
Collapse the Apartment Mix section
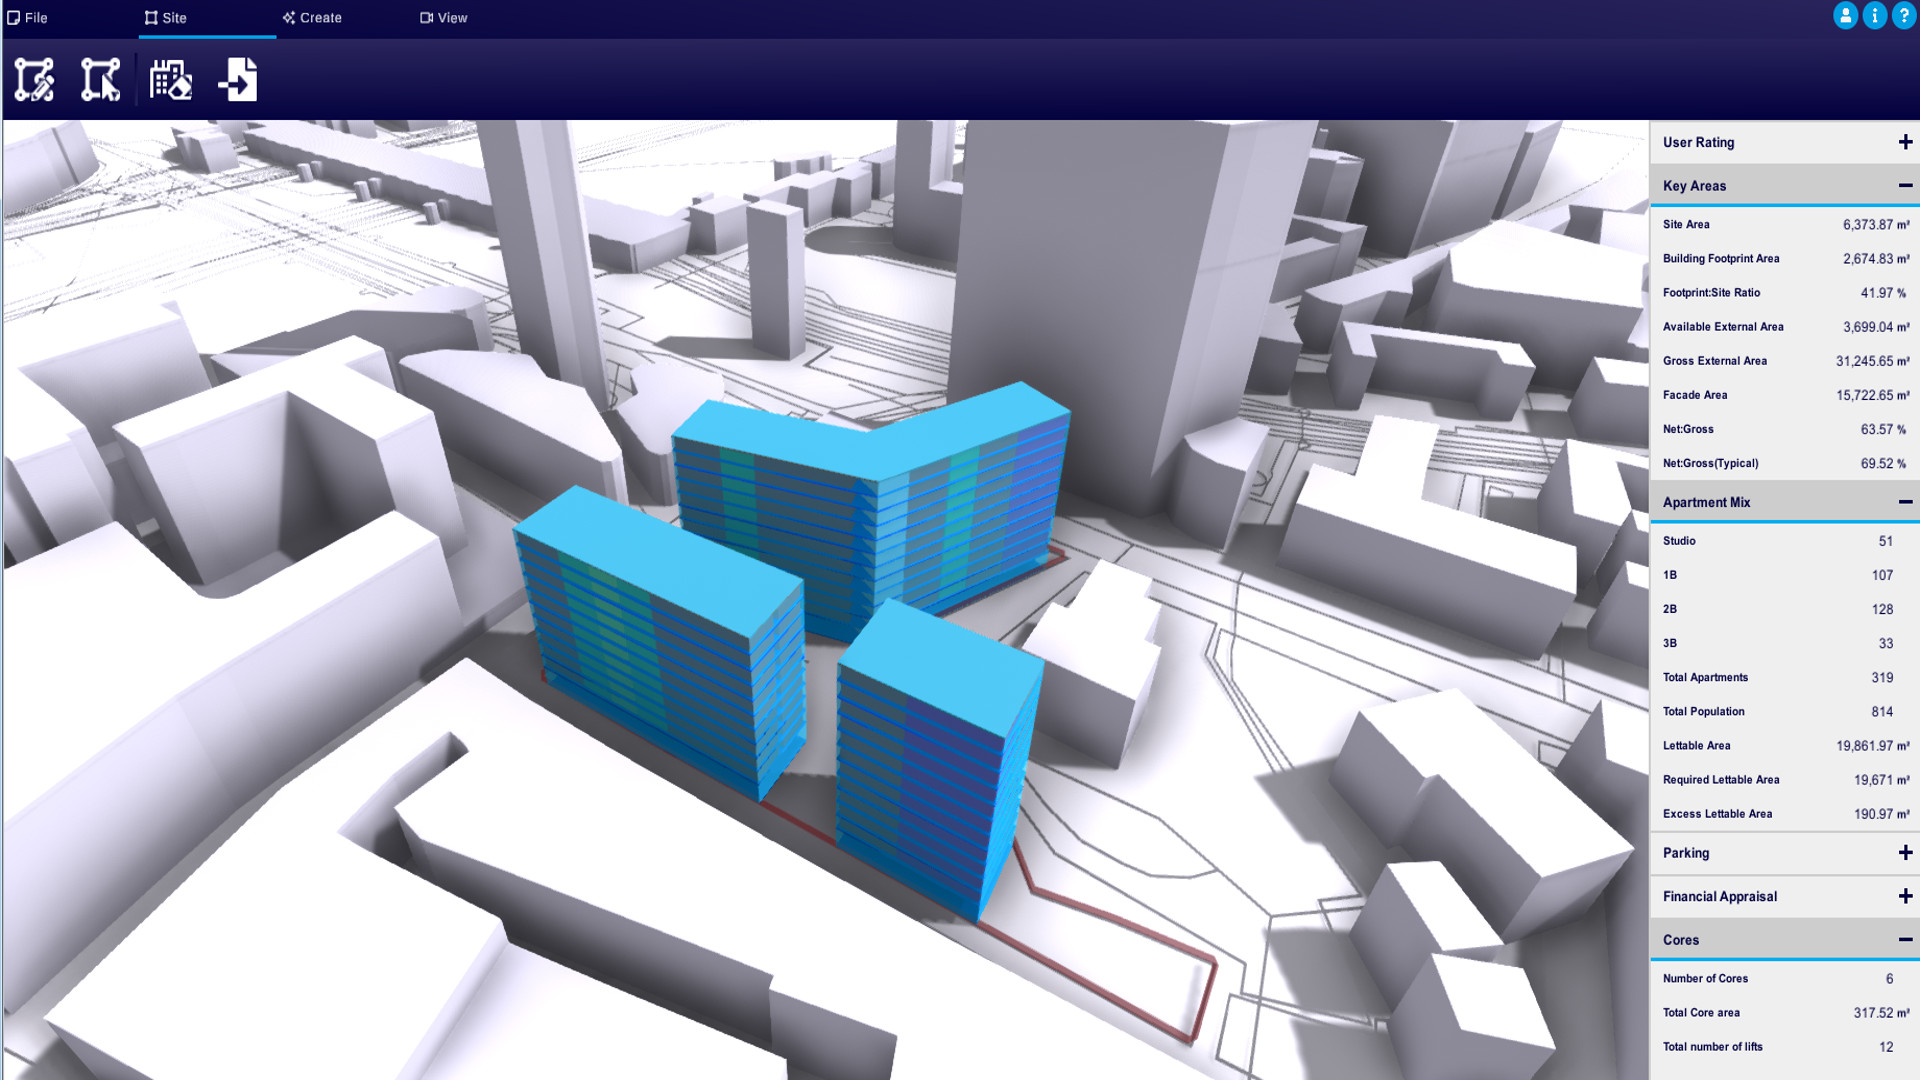1904,502
